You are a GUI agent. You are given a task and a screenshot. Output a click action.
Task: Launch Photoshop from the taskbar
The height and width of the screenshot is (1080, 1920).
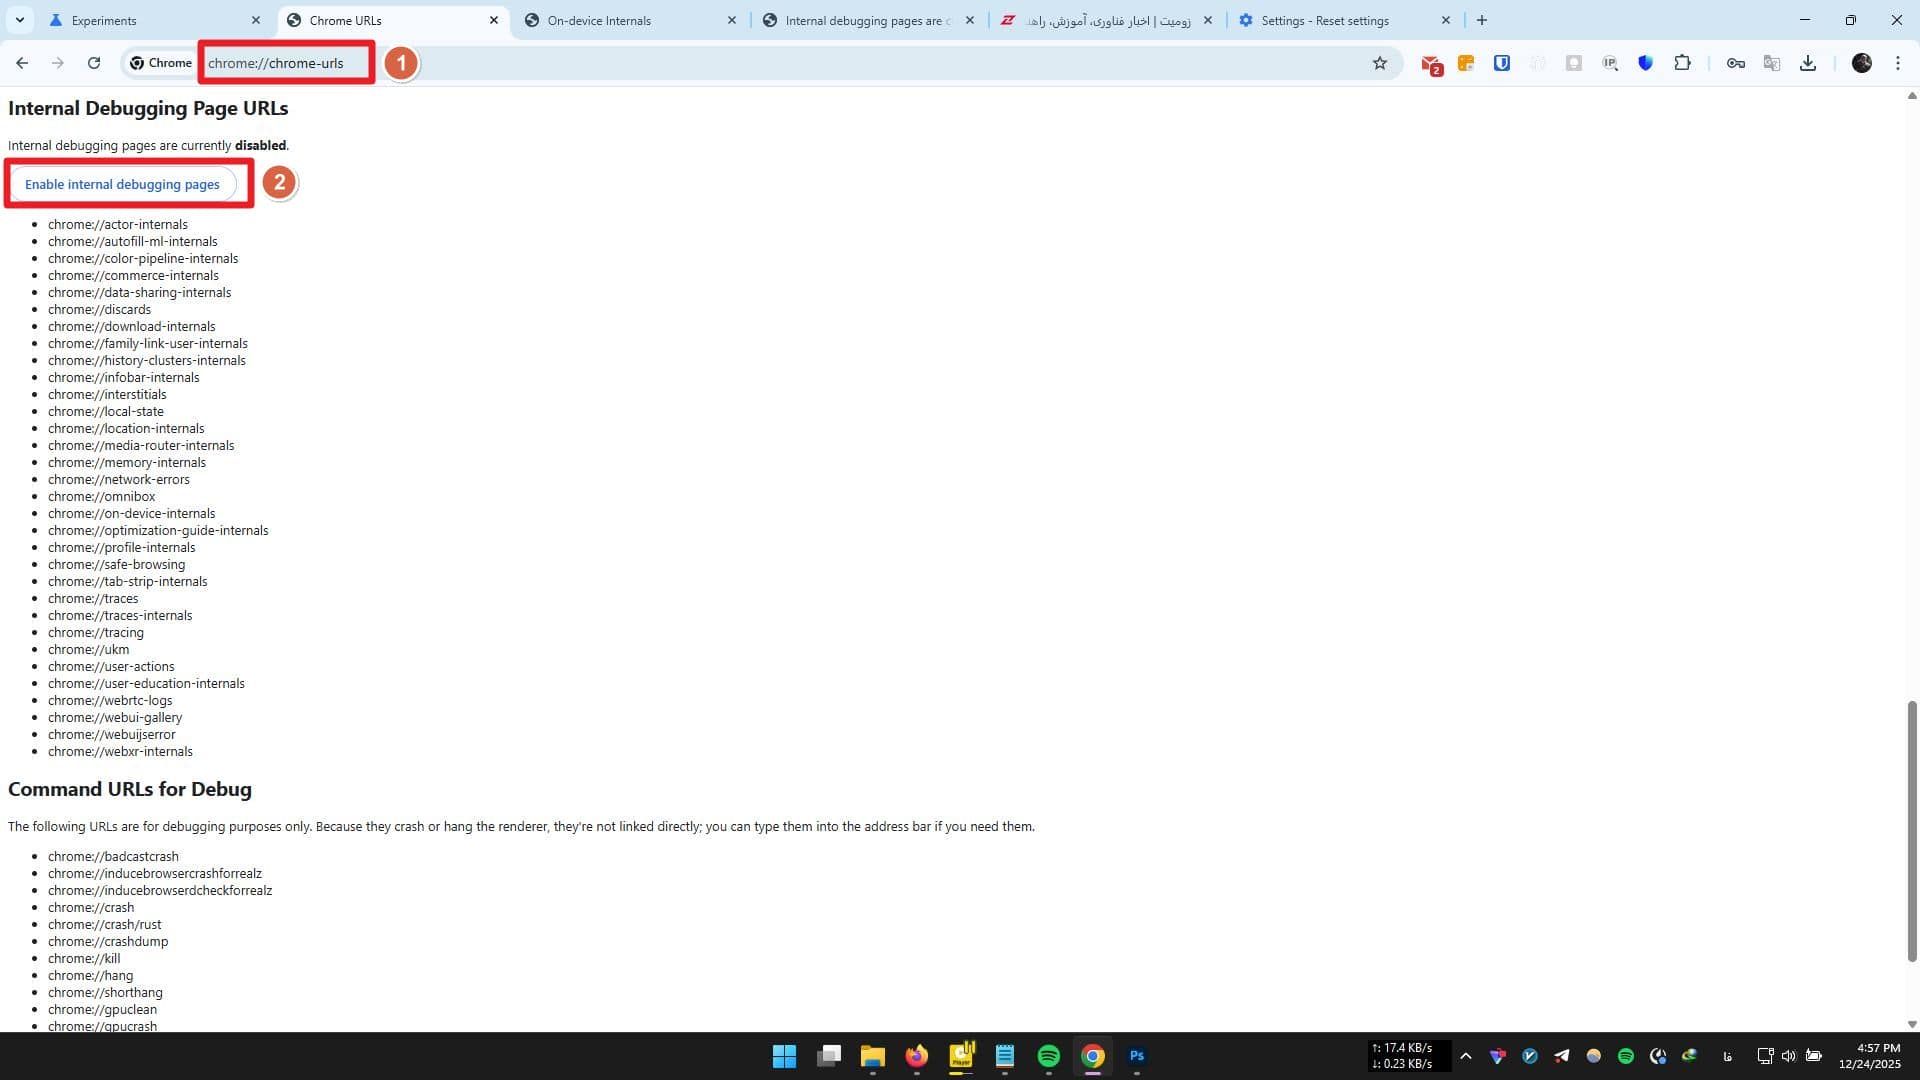click(1136, 1056)
